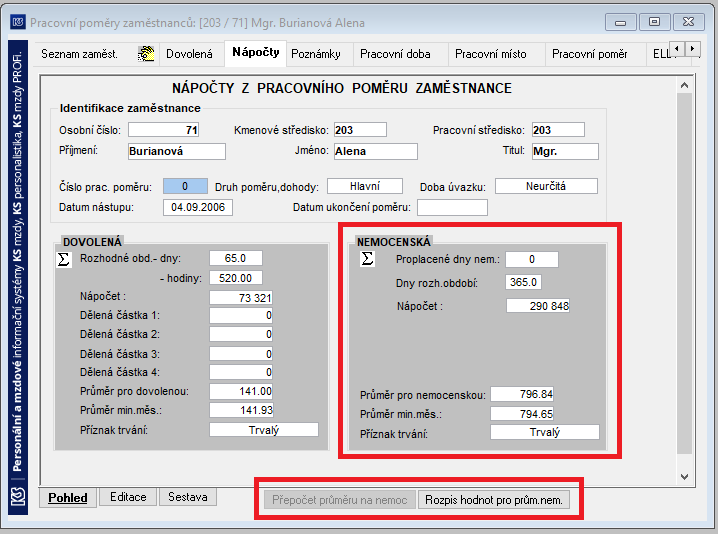Open the Pracovní místo tab
Screen dimensions: 718x534
coord(491,54)
